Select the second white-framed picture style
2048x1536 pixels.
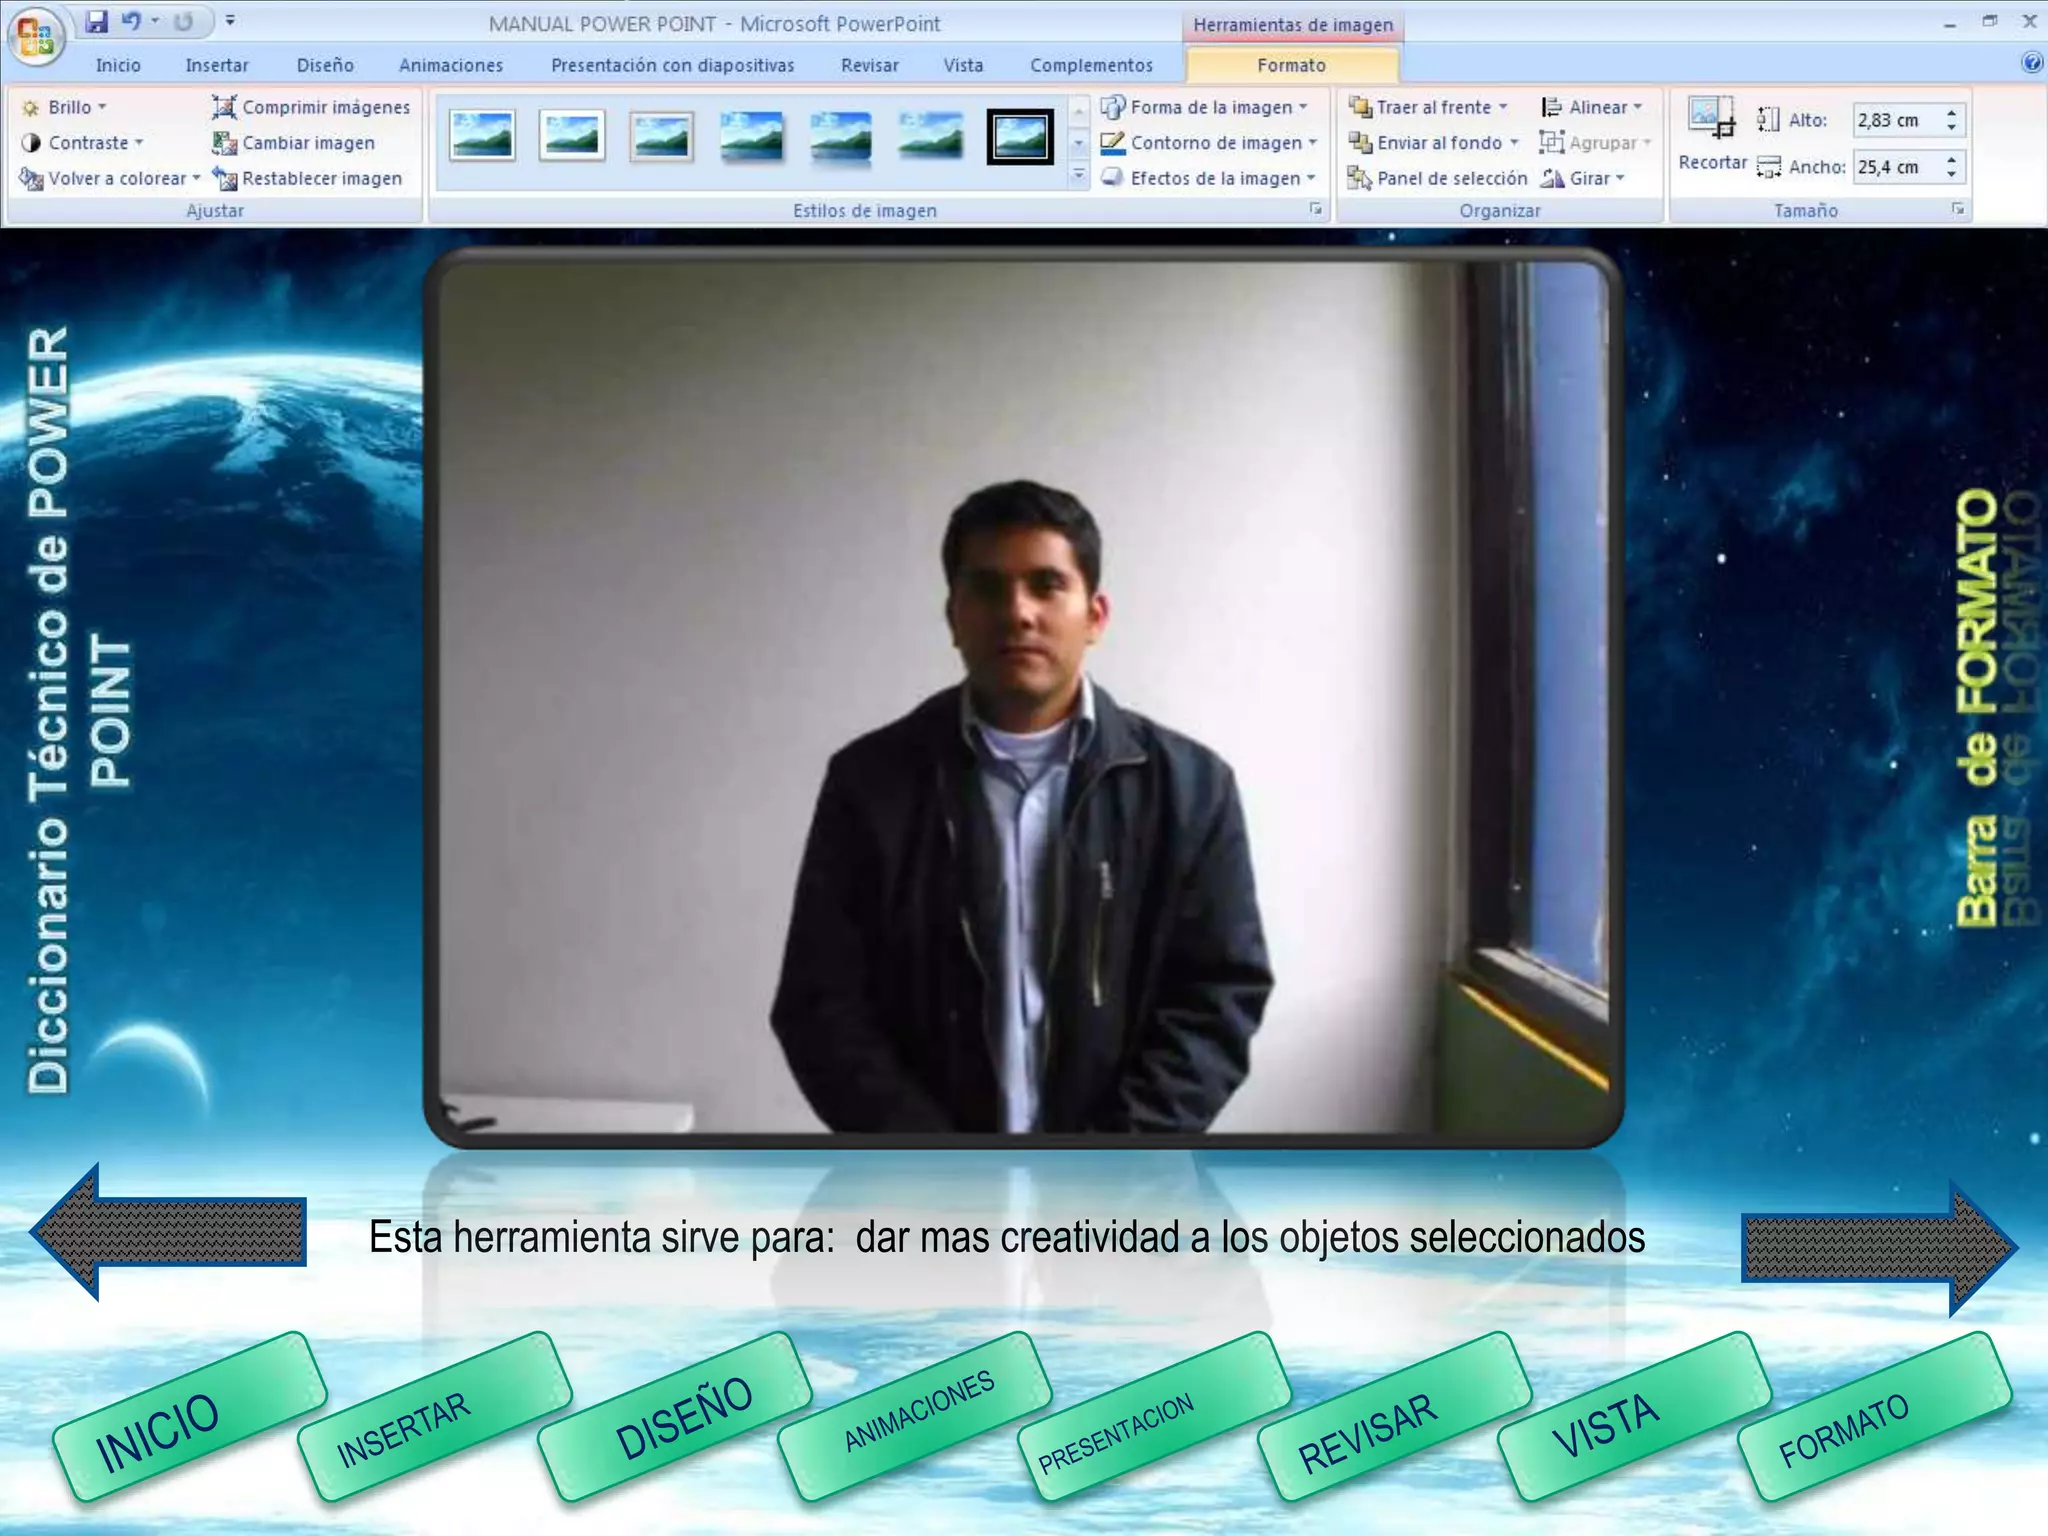[572, 136]
